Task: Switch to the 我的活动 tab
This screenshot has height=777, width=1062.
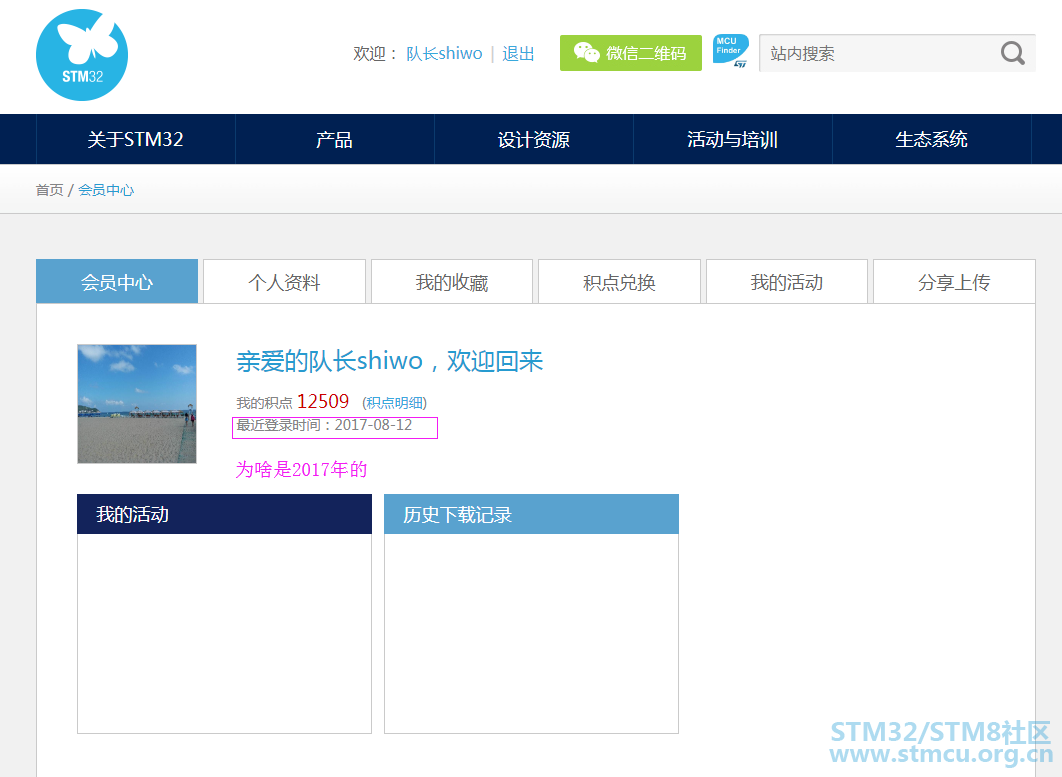Action: click(x=786, y=282)
